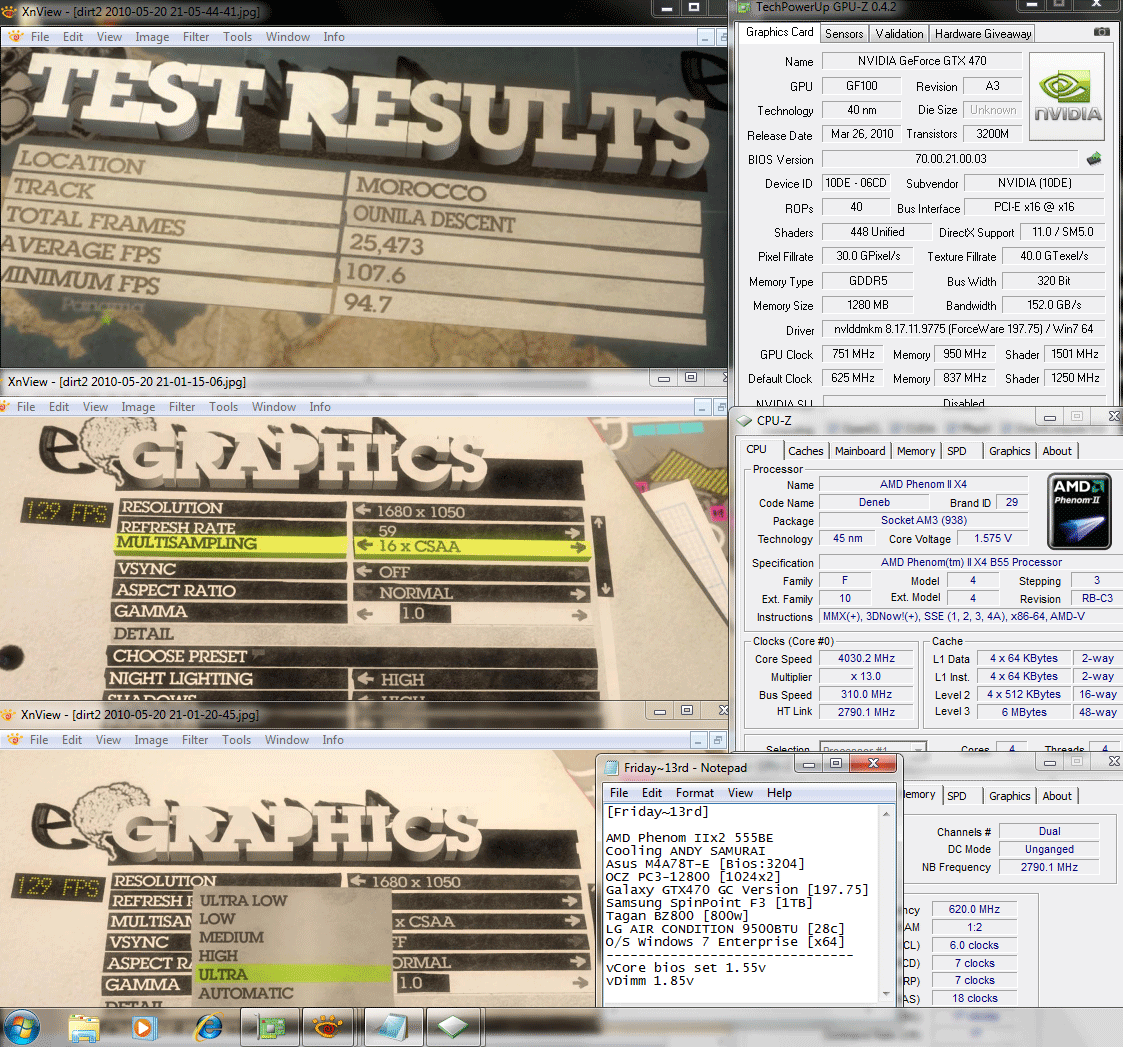This screenshot has height=1047, width=1123.
Task: Click the Core Speed value 4030.2 MHz in CPU-Z
Action: [866, 658]
